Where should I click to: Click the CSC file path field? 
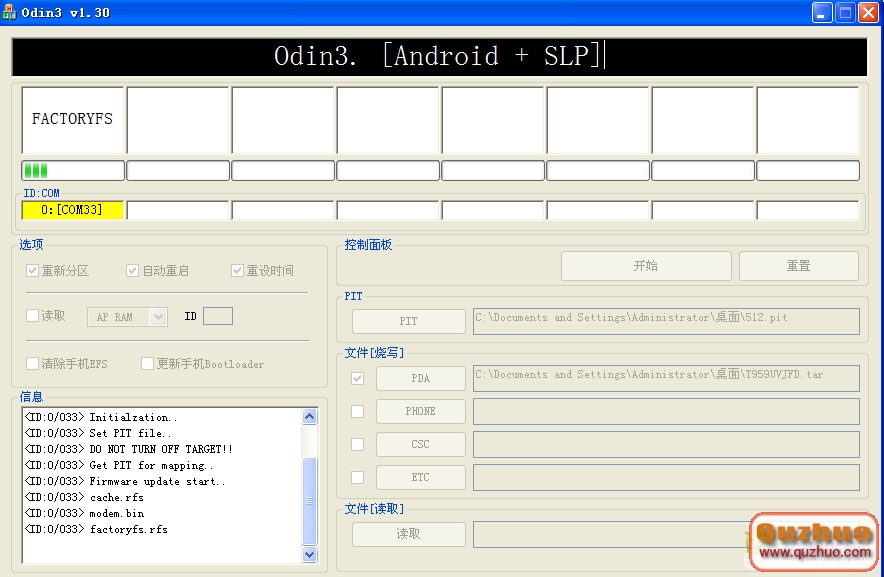665,444
